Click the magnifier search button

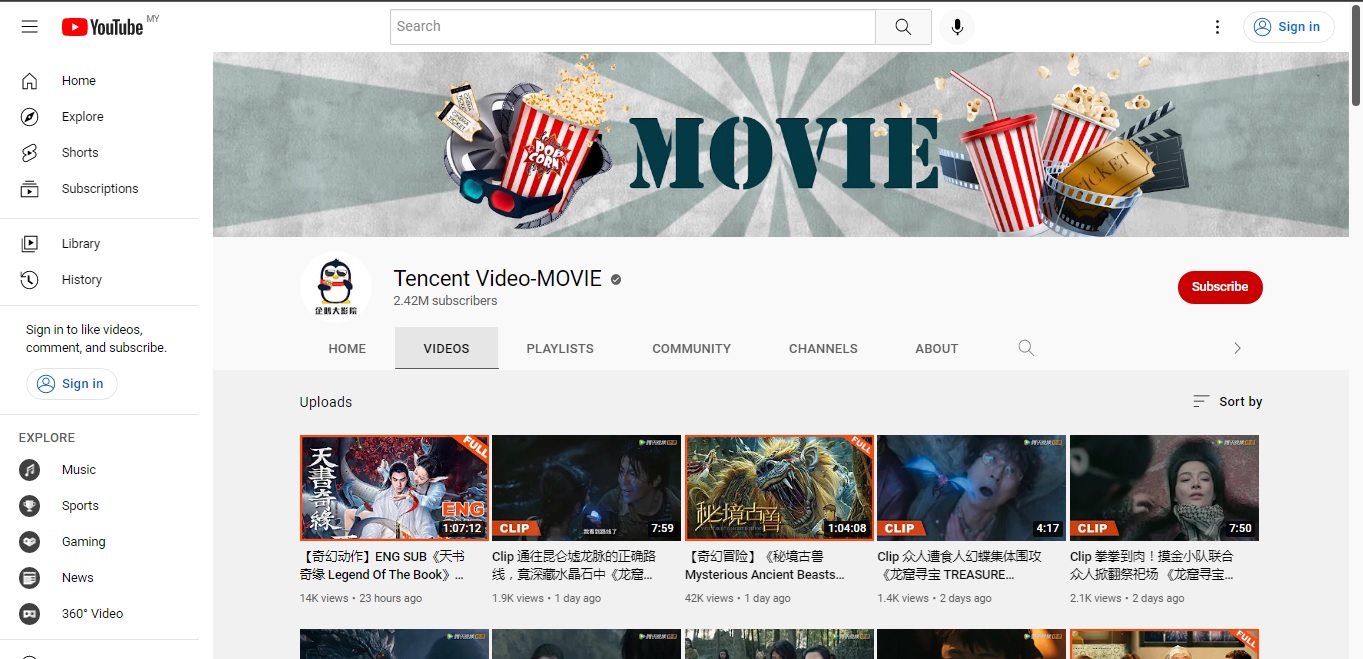(x=903, y=27)
